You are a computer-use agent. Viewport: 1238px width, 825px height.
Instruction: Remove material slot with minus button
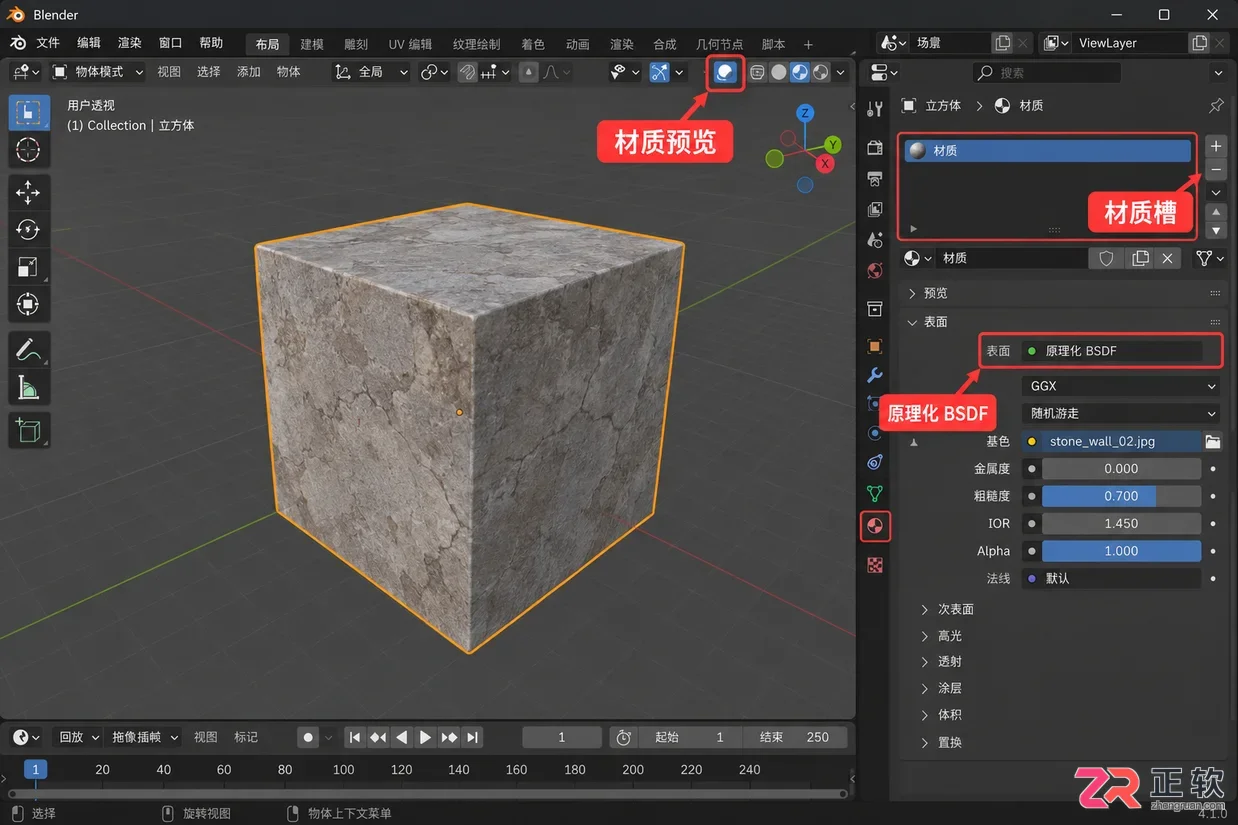(1216, 169)
